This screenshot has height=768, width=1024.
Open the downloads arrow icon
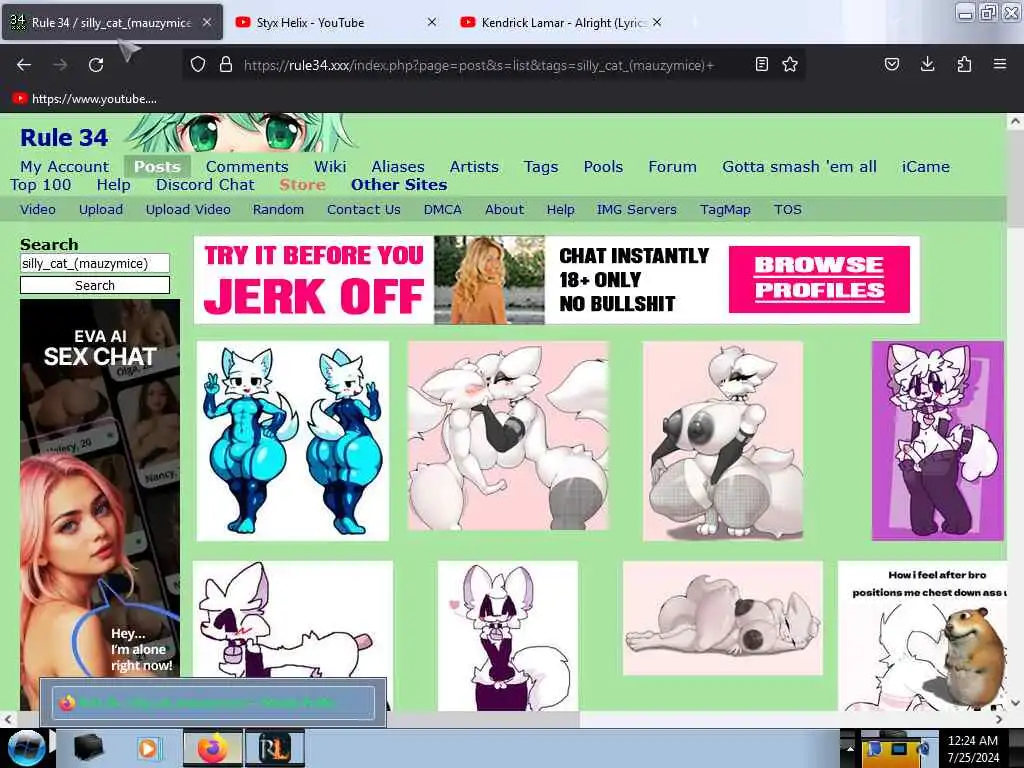pyautogui.click(x=927, y=64)
